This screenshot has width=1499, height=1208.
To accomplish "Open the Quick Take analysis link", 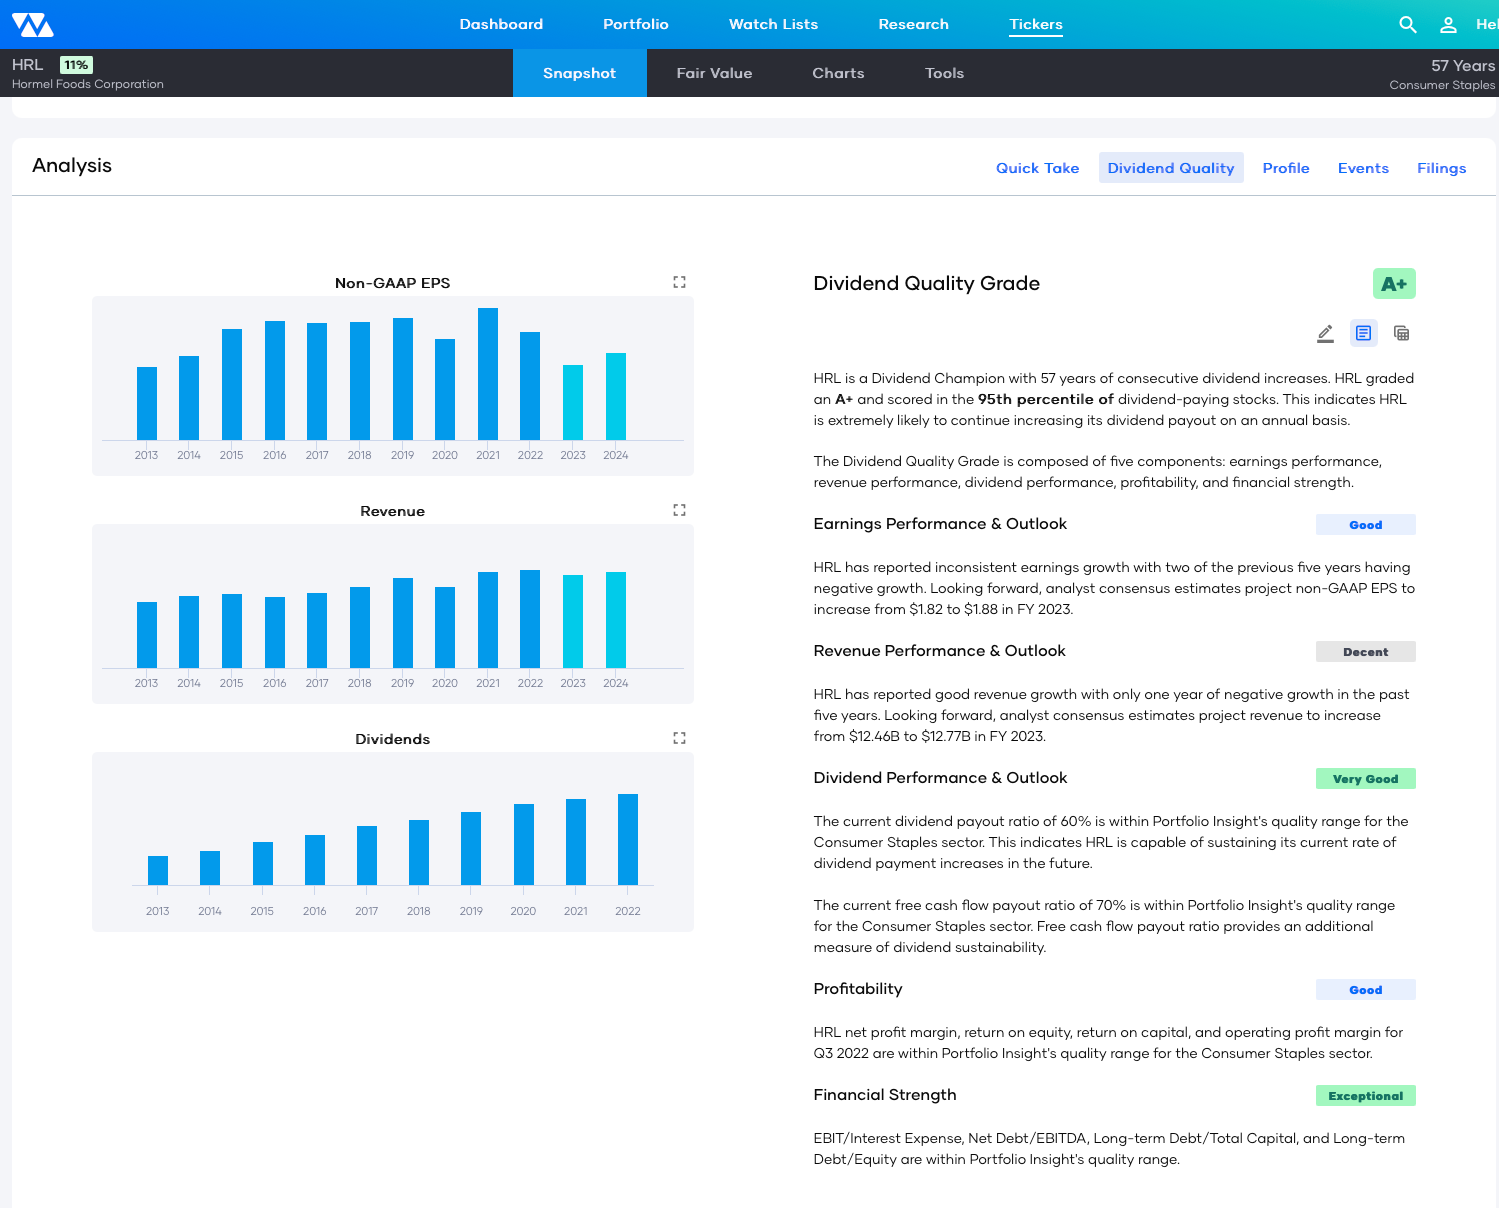I will [1037, 167].
